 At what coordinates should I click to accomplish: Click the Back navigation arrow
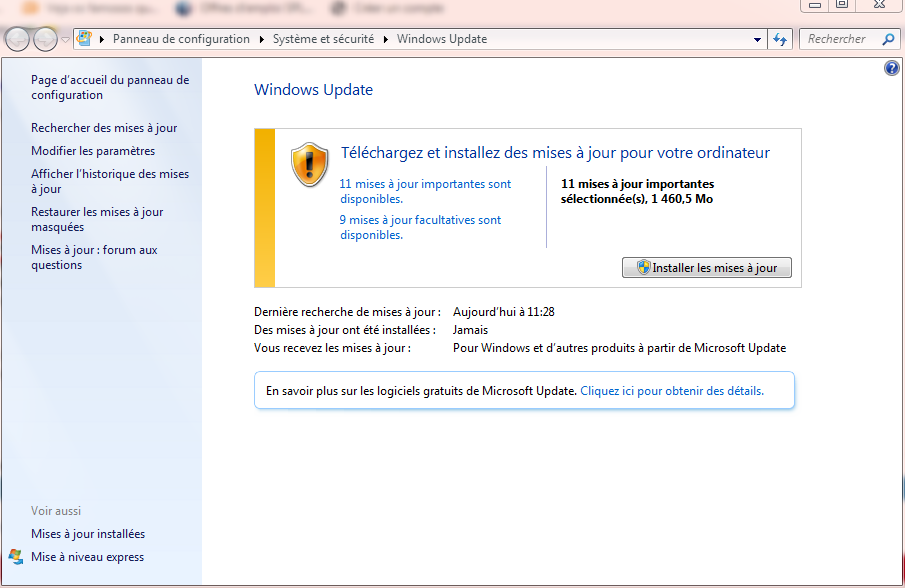tap(17, 40)
